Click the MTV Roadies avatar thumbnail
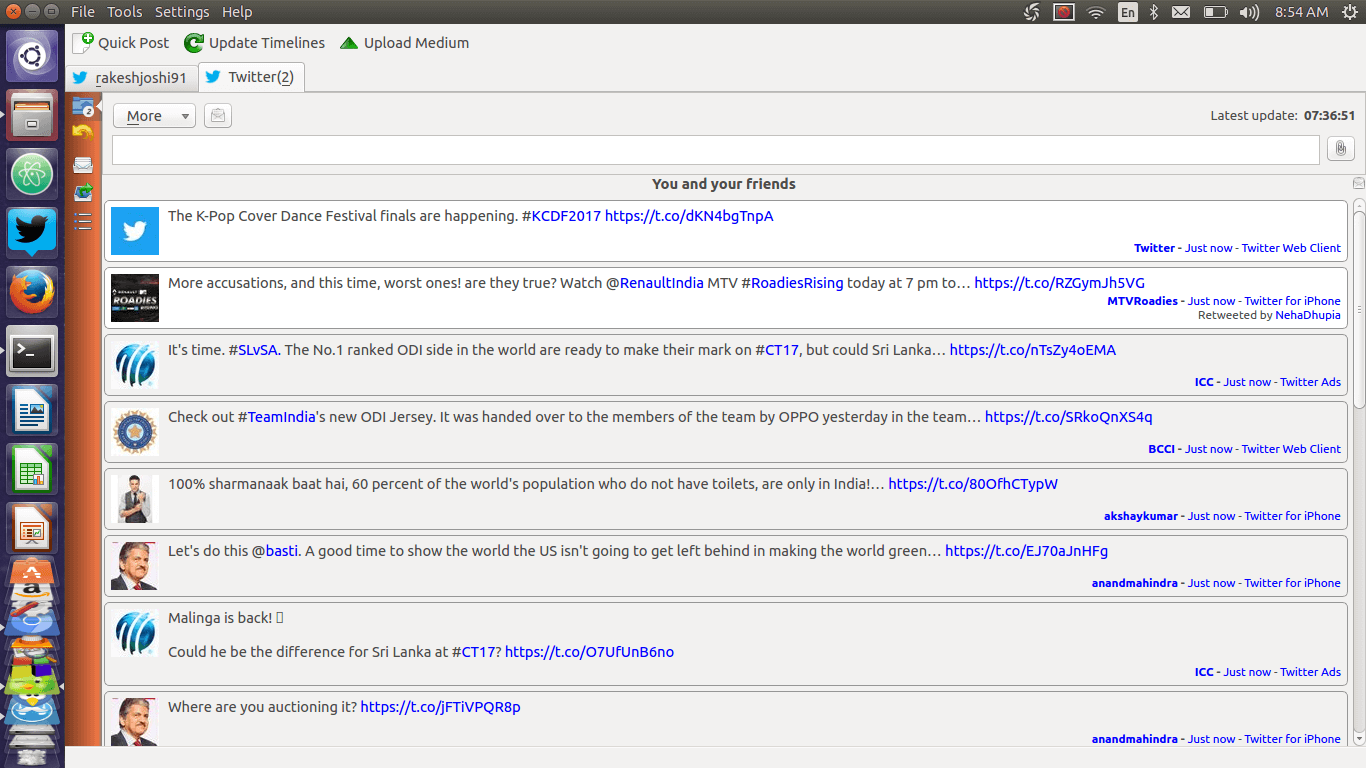Screen dimensions: 1366x768 (x=135, y=298)
